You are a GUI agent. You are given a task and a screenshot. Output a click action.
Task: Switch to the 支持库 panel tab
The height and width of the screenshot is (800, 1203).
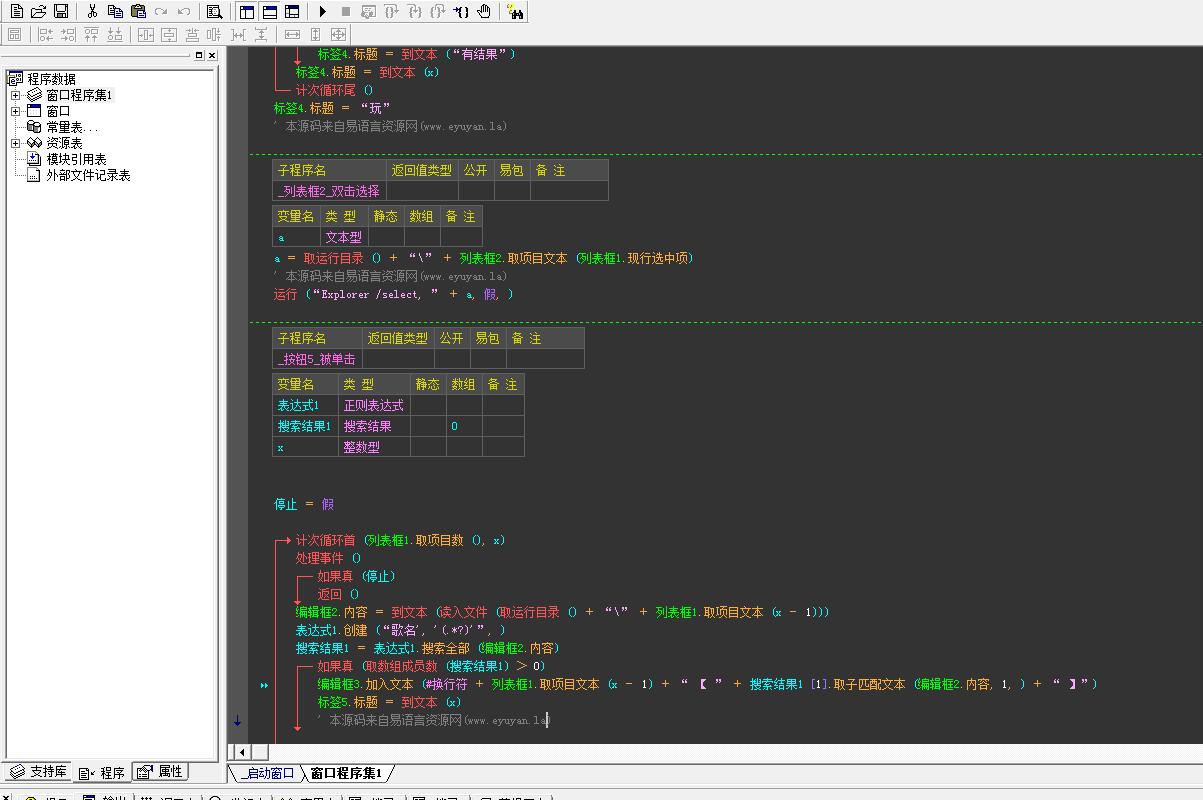tap(39, 772)
